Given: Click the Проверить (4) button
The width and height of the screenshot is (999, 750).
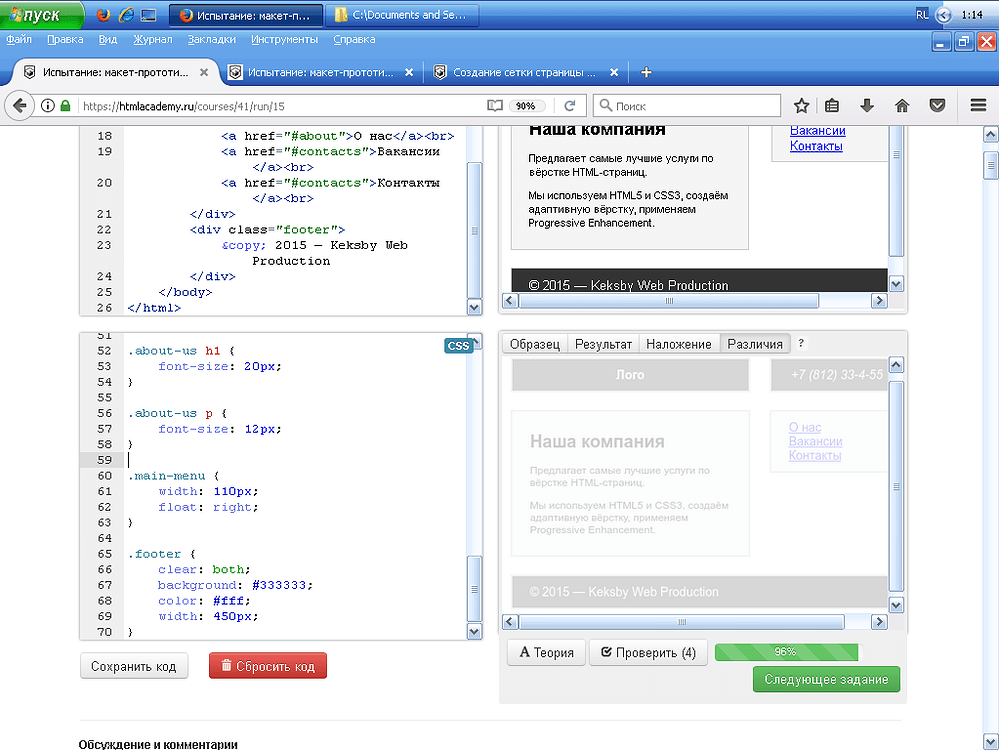Looking at the screenshot, I should 648,653.
